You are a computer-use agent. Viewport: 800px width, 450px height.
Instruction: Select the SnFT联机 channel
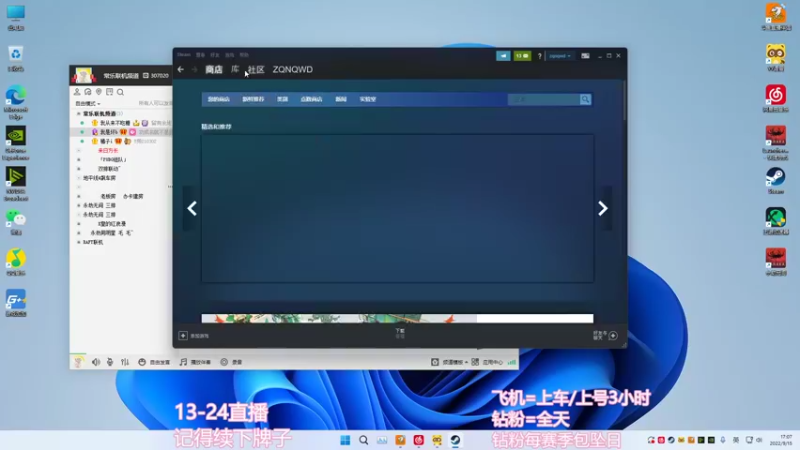tap(93, 242)
